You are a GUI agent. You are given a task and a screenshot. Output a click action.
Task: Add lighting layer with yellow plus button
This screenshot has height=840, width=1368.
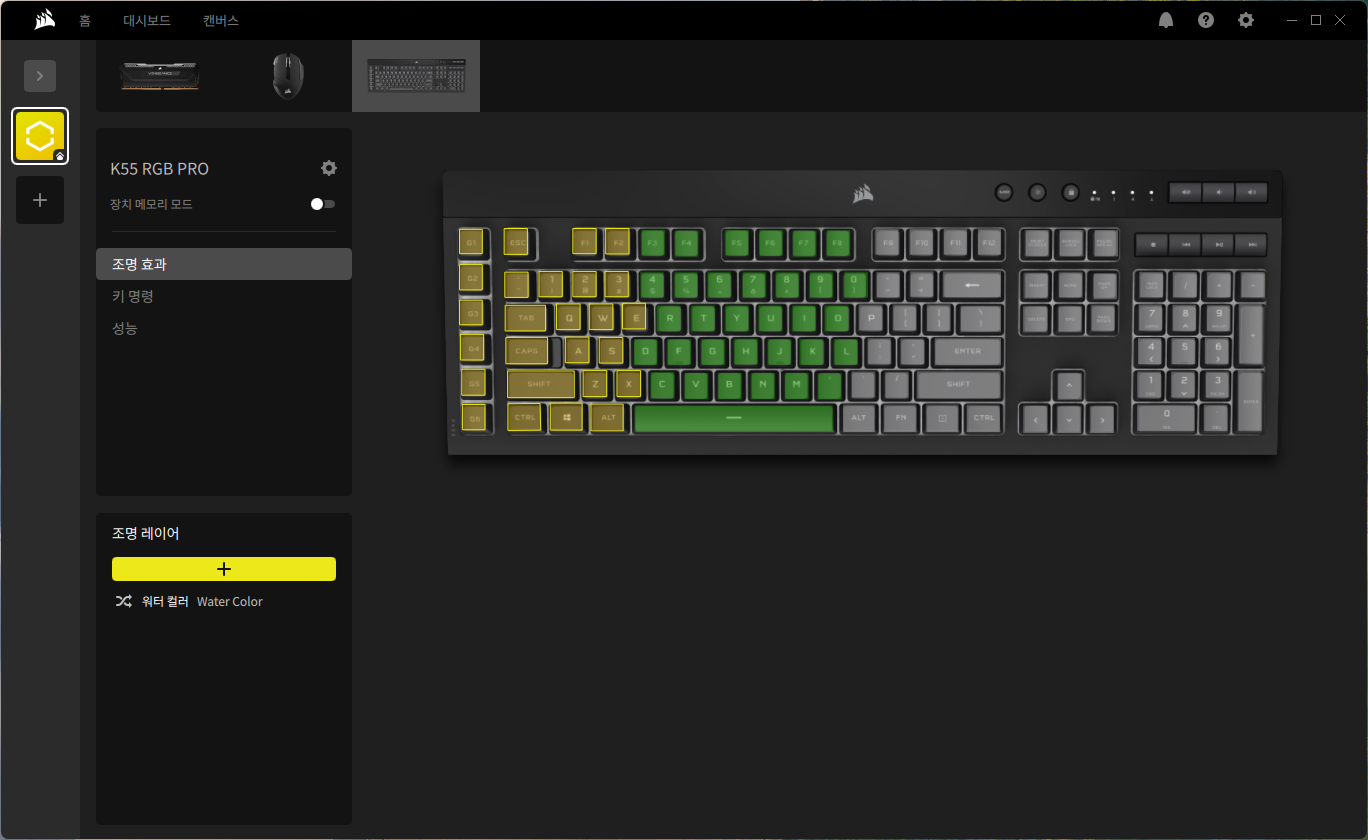click(x=224, y=569)
